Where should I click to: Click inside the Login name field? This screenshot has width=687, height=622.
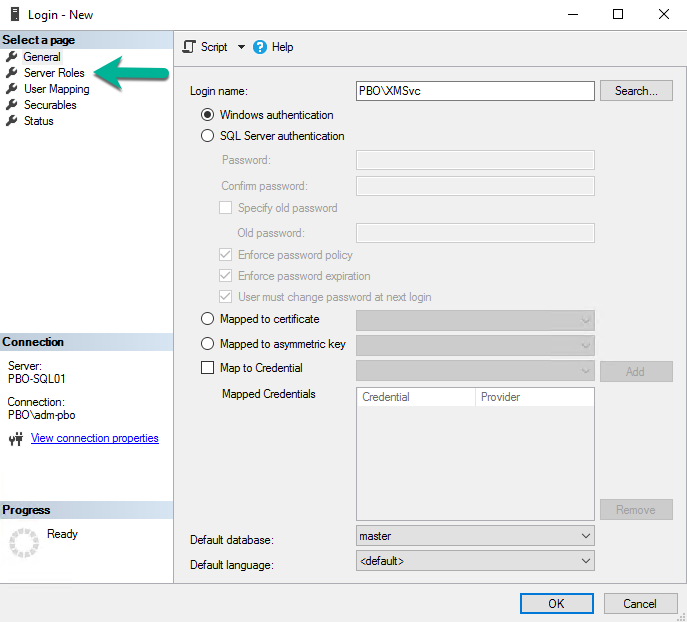click(x=475, y=91)
